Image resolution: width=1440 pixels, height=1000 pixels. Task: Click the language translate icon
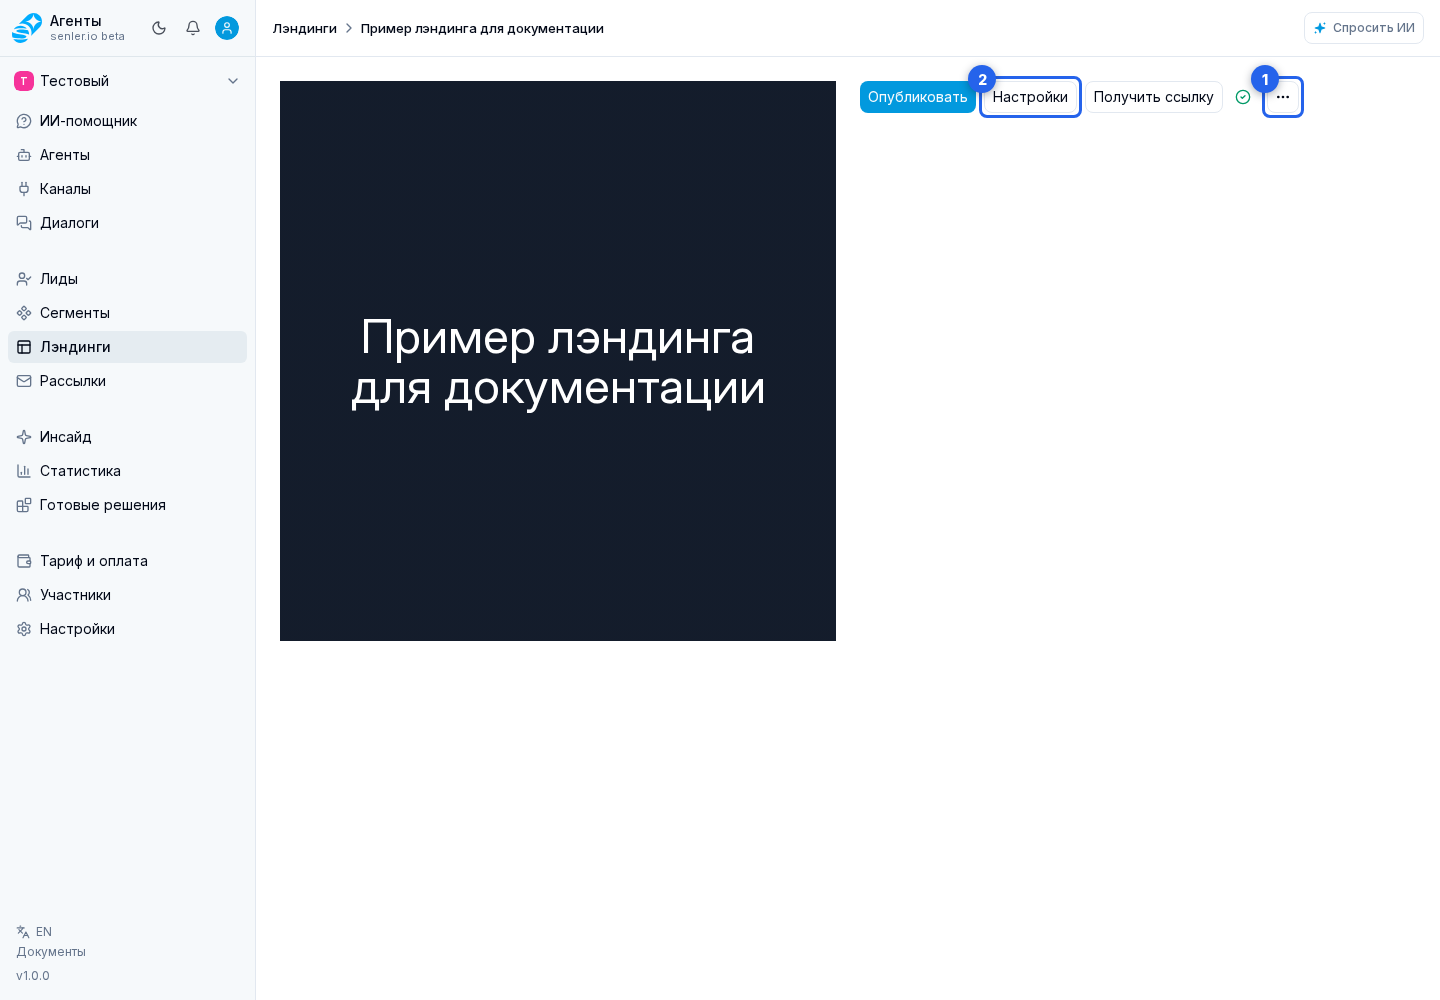pyautogui.click(x=23, y=932)
